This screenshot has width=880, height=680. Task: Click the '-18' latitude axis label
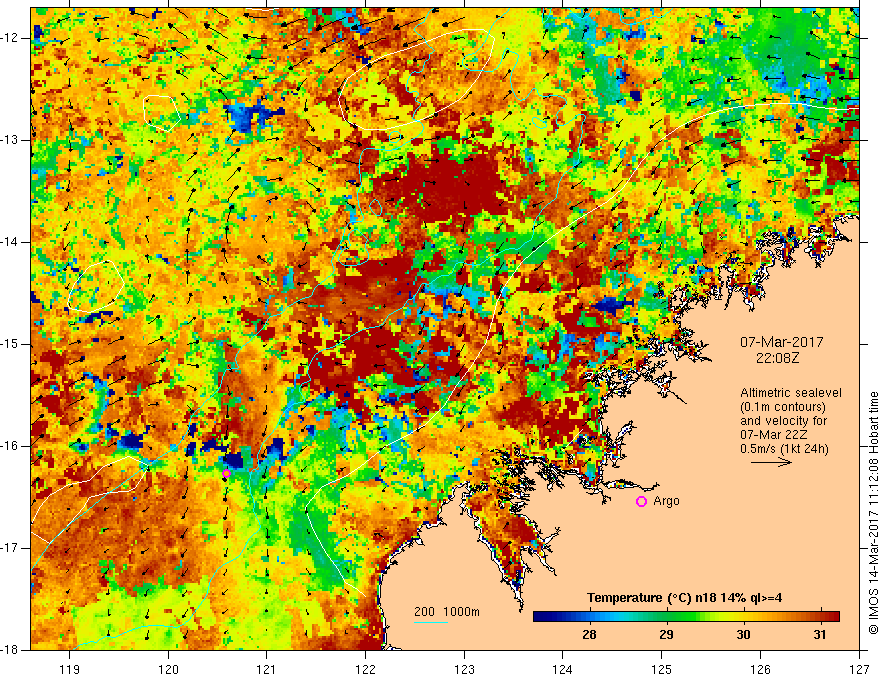click(x=10, y=650)
